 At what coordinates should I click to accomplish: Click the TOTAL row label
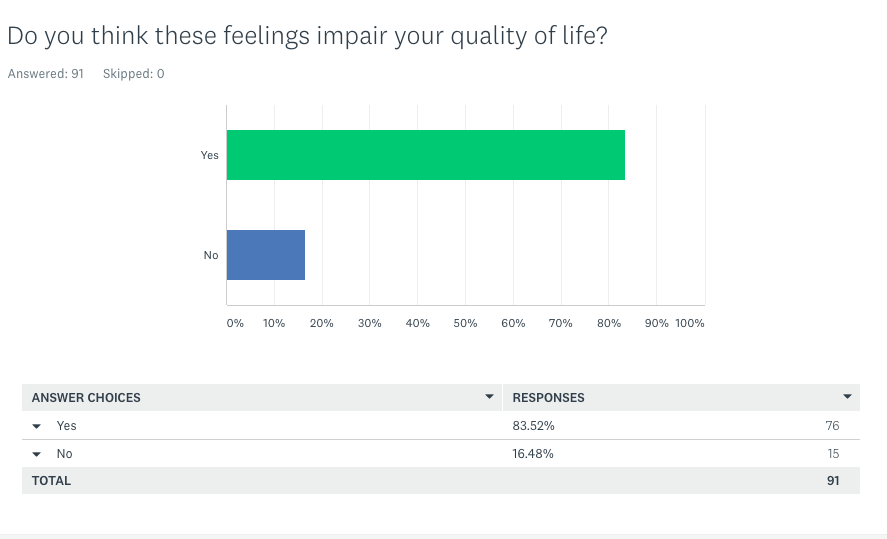51,481
